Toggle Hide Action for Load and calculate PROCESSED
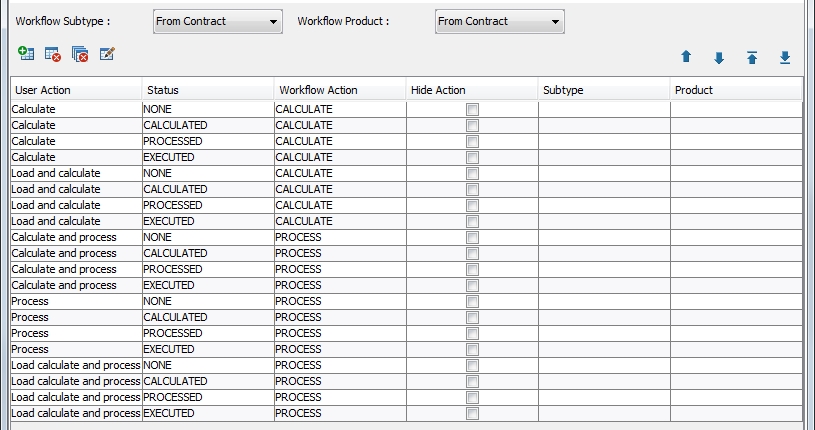The height and width of the screenshot is (430, 815). 472,205
